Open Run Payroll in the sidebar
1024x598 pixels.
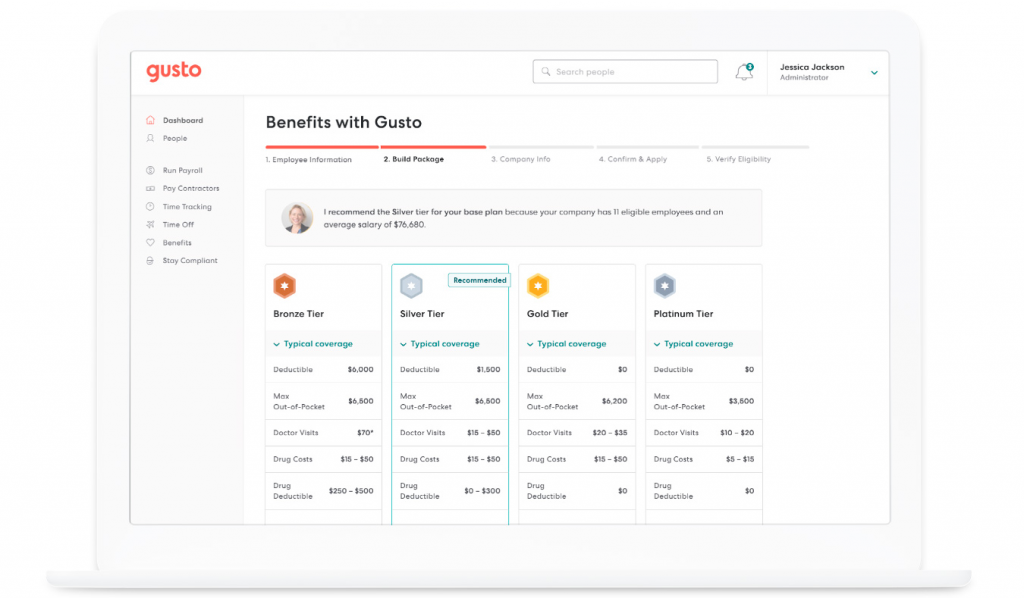182,171
